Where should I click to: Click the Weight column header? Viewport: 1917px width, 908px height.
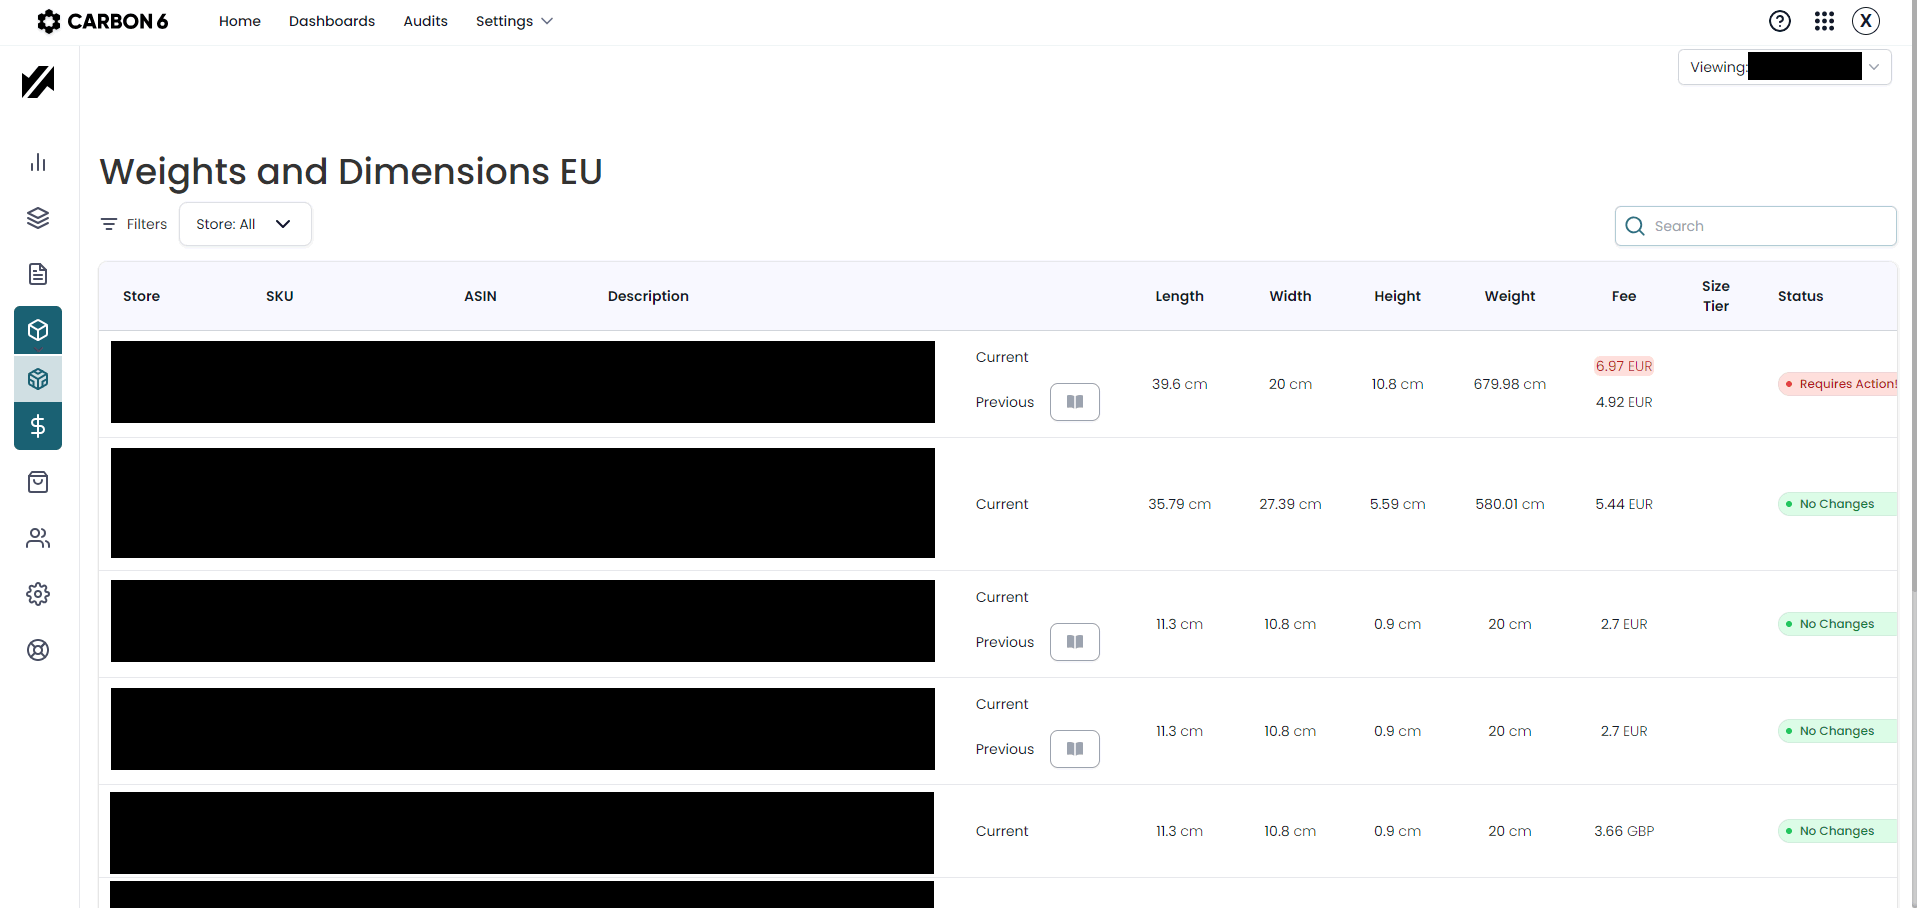click(1510, 296)
